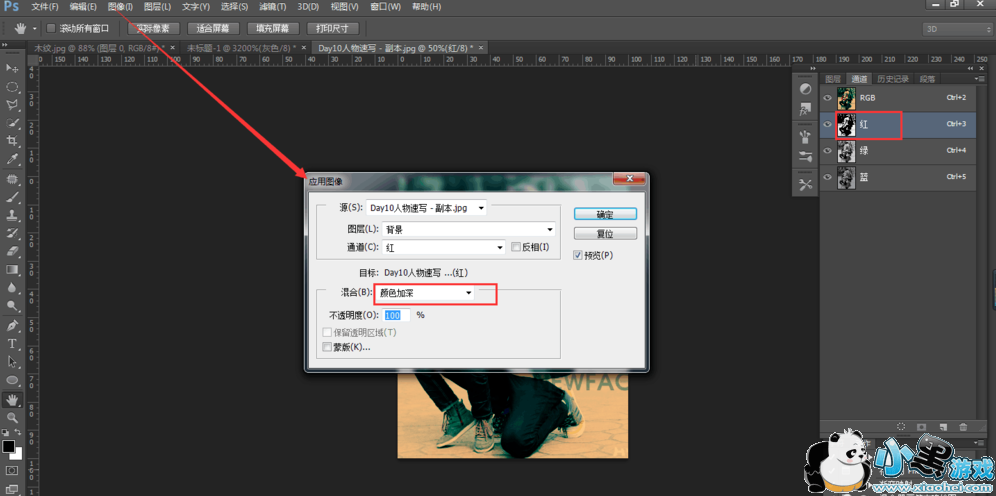996x496 pixels.
Task: Select the Path Selection tool
Action: click(12, 361)
